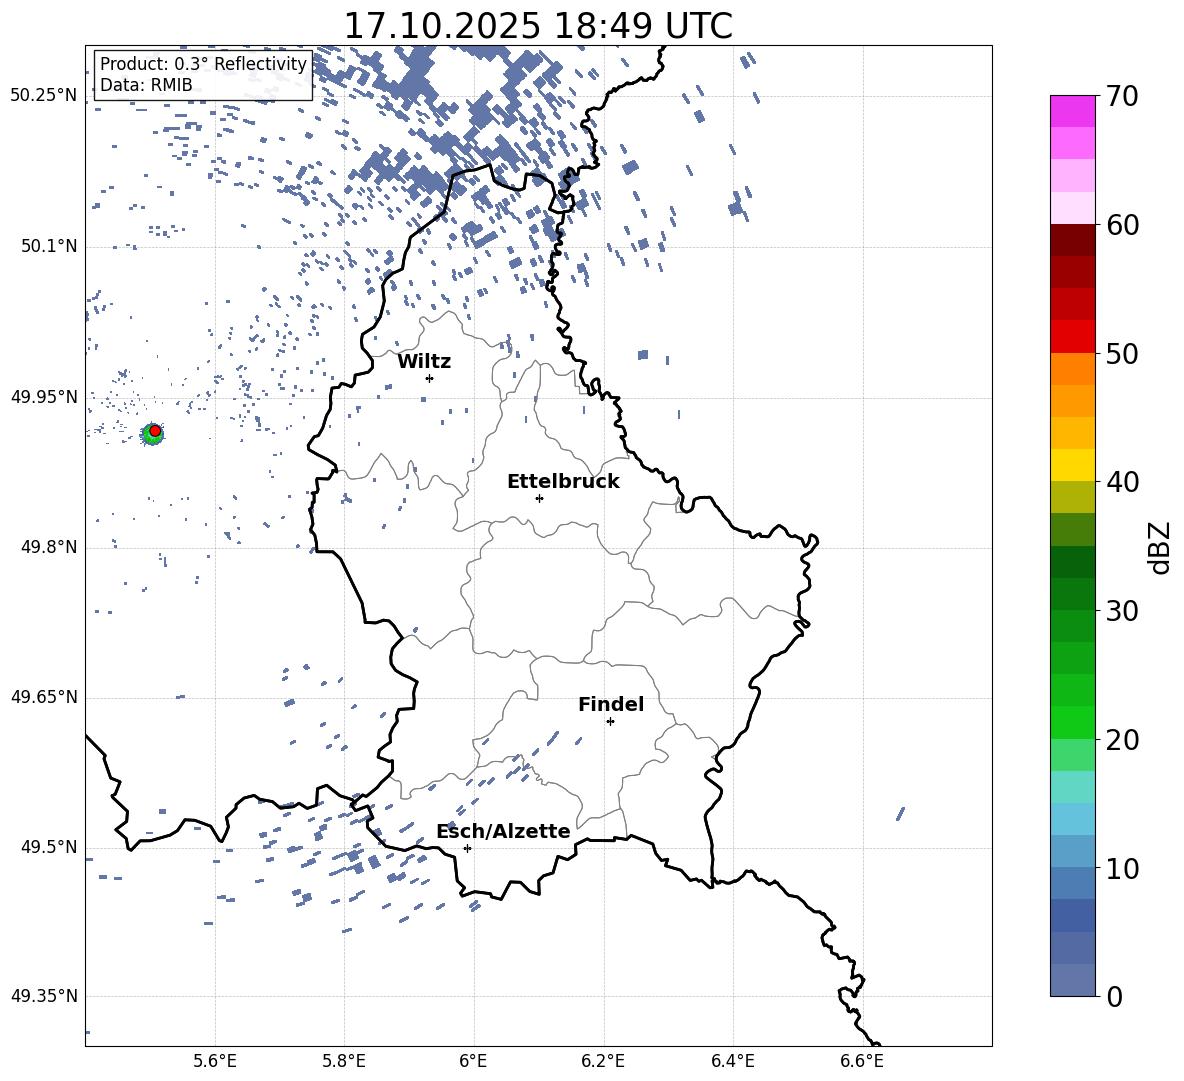
Task: Click the bright red colorbar swatch above 50
Action: 1072,337
